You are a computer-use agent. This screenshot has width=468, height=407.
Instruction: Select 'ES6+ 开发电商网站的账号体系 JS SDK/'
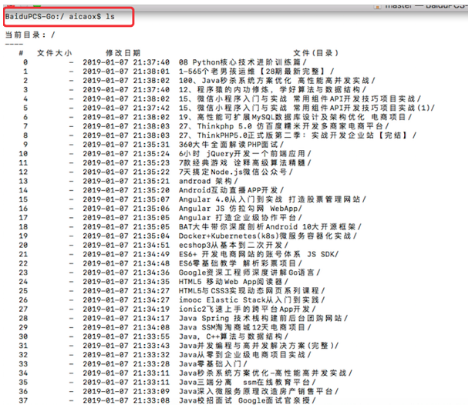click(259, 254)
